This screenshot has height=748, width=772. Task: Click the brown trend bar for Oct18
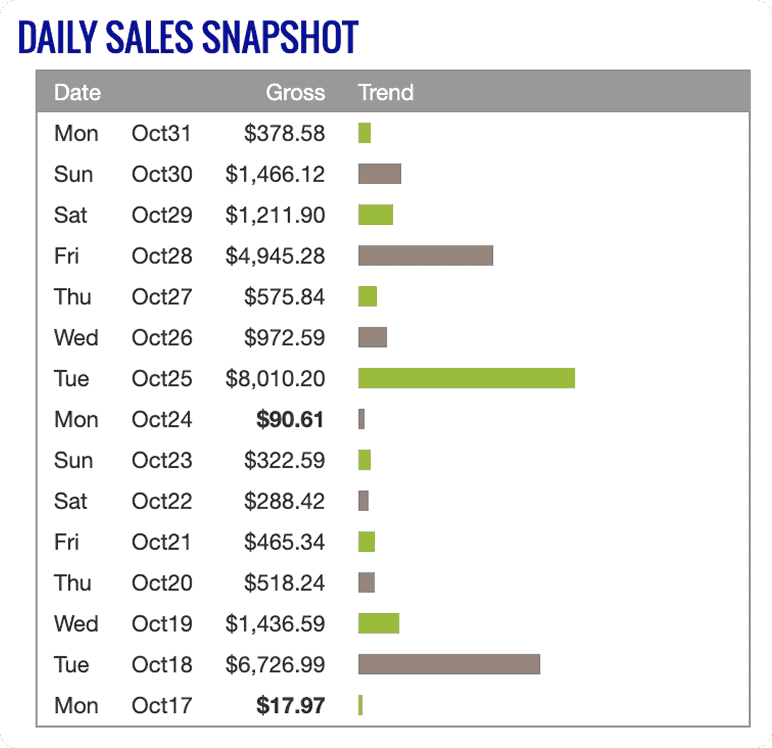[449, 664]
